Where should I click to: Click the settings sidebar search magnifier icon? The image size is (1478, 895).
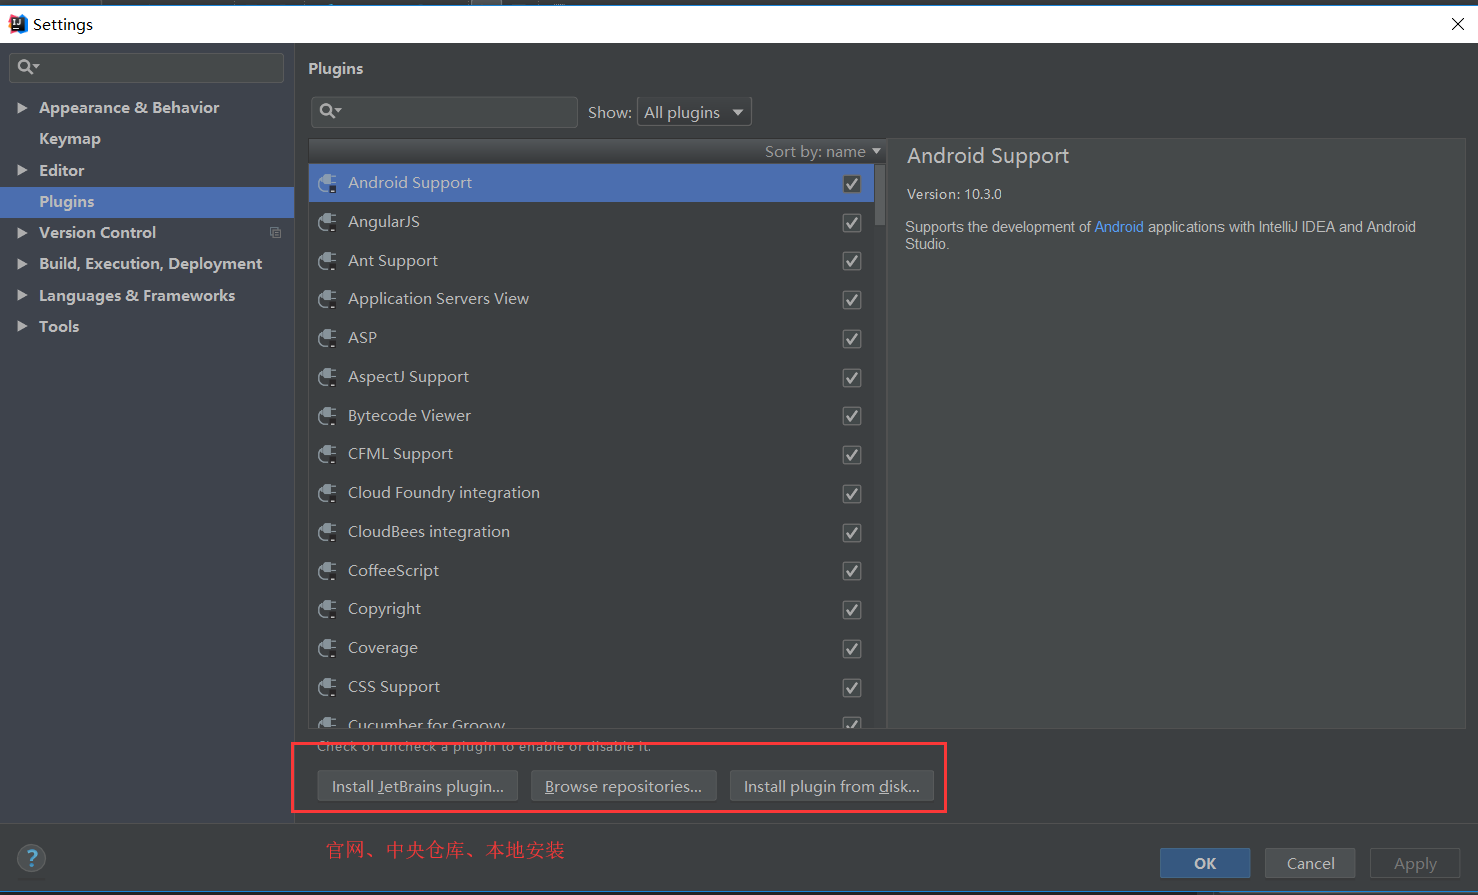coord(28,67)
